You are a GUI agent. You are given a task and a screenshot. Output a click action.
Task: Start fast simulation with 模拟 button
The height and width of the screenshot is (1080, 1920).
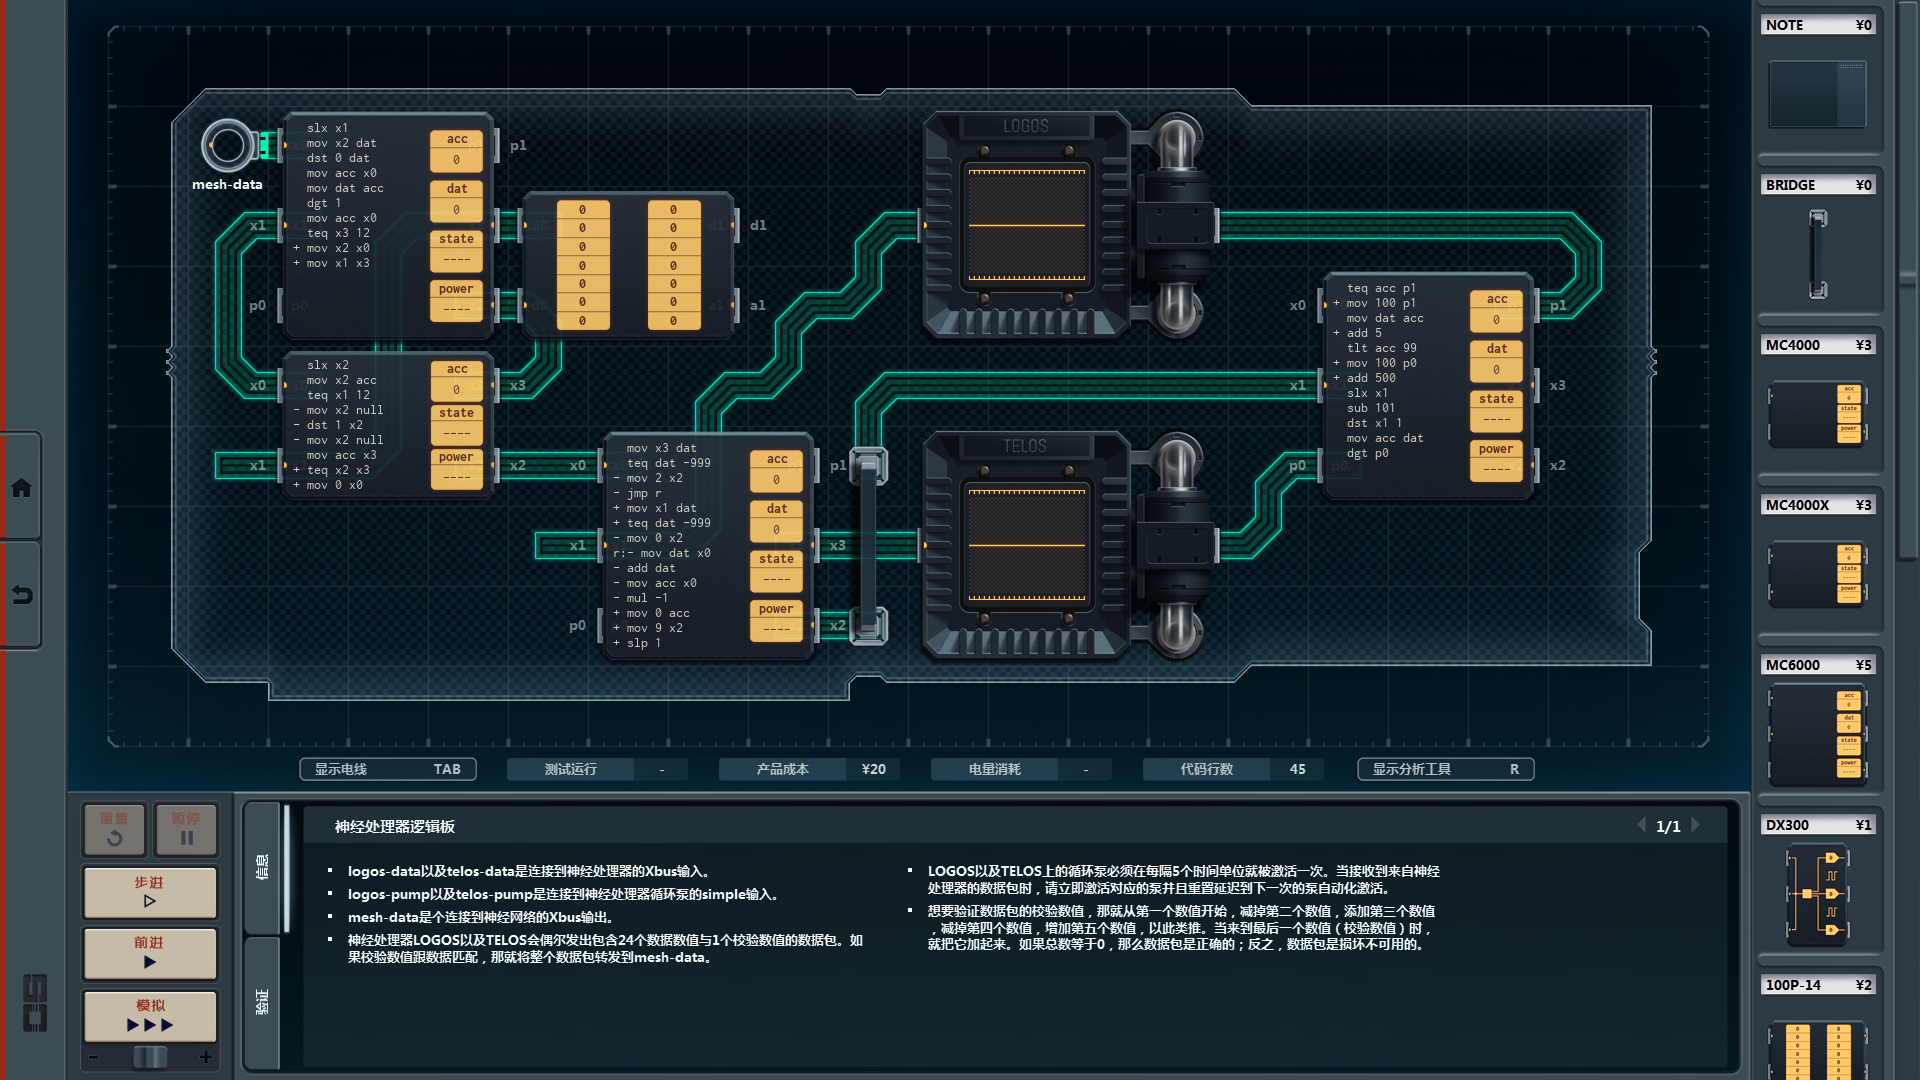(x=150, y=1015)
